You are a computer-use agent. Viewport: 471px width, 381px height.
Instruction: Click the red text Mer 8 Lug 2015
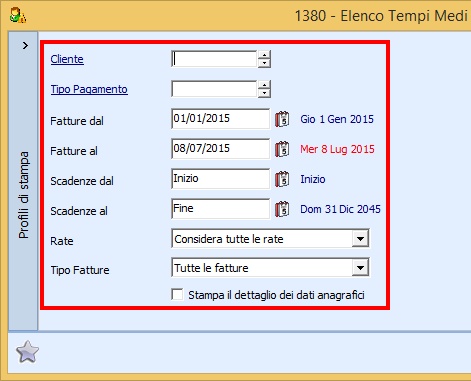click(337, 149)
